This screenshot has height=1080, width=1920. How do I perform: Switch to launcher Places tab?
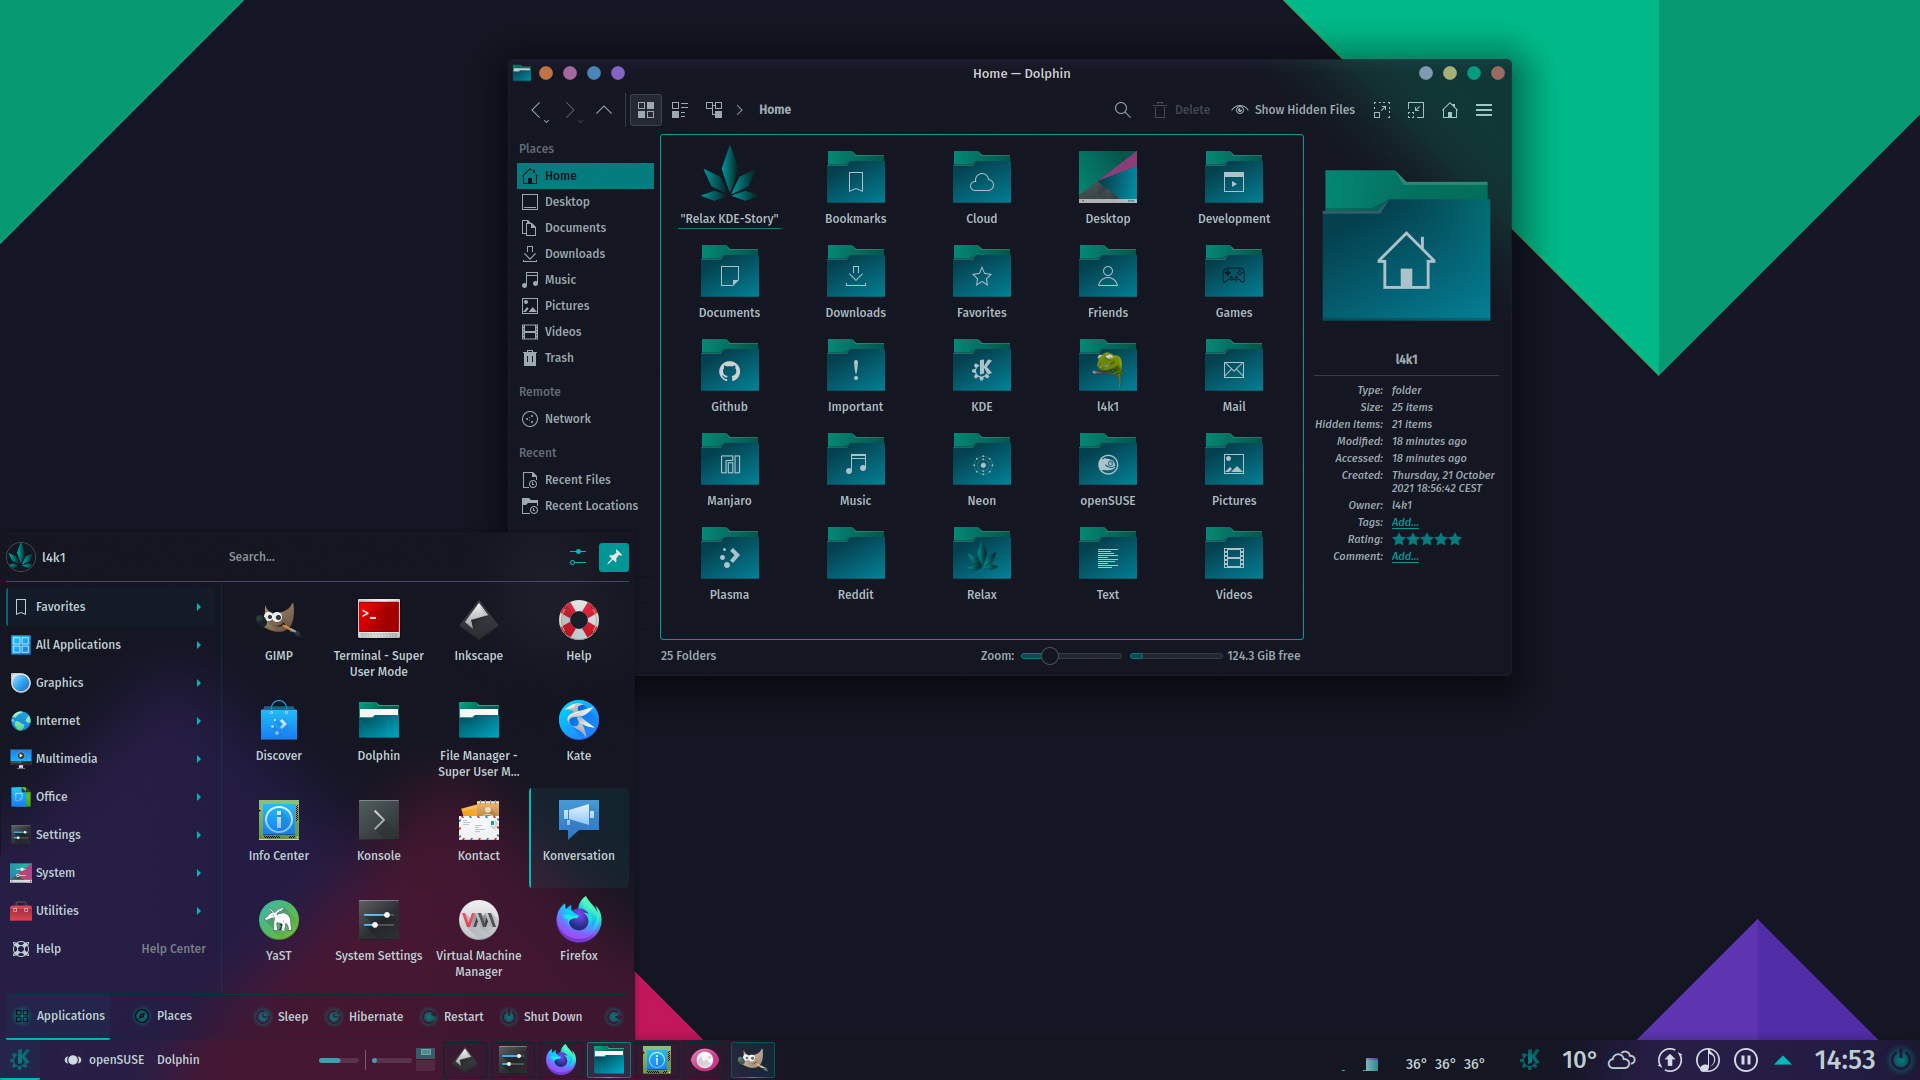pos(163,1016)
